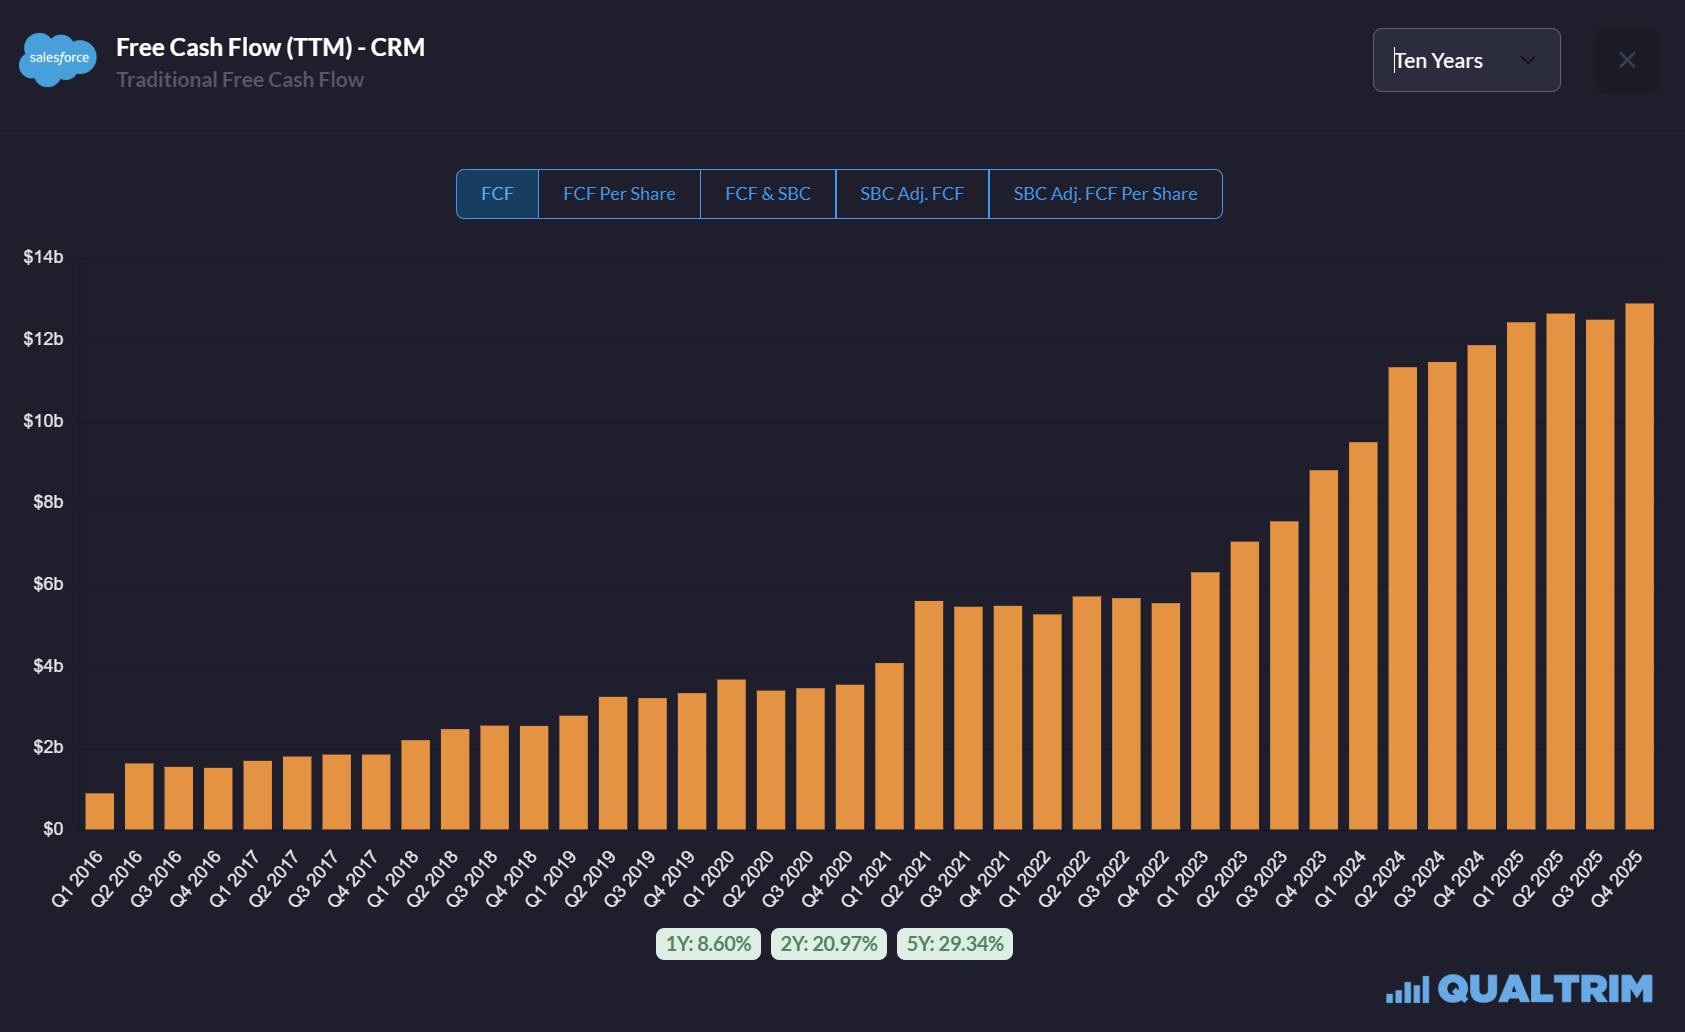Select the Q4 2022 bar
Screen dimensions: 1685x1032
coord(1166,716)
